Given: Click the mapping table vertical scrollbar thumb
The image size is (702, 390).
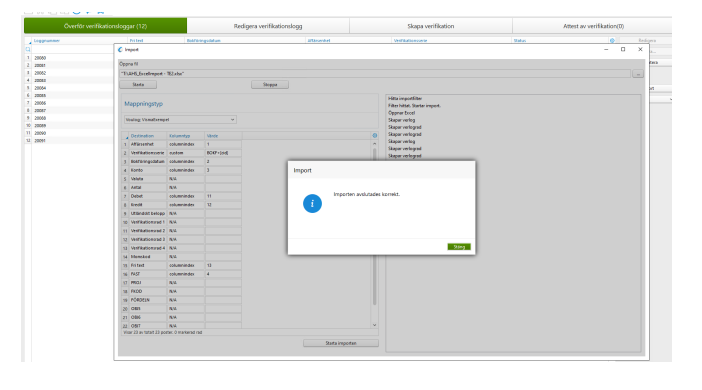Looking at the screenshot, I should coord(375,226).
